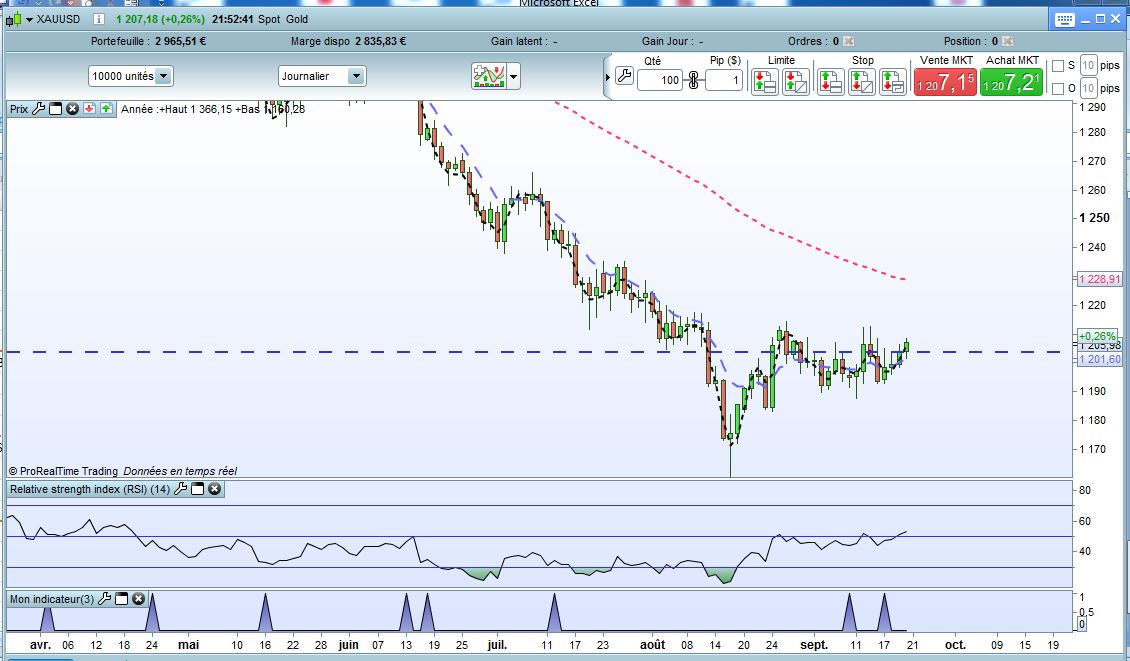Open the virtual keyboard icon in title bar
This screenshot has height=661, width=1130.
(x=1064, y=19)
